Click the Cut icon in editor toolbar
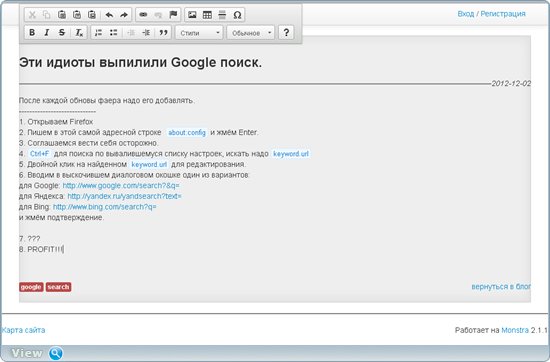The image size is (550, 362). [x=32, y=15]
